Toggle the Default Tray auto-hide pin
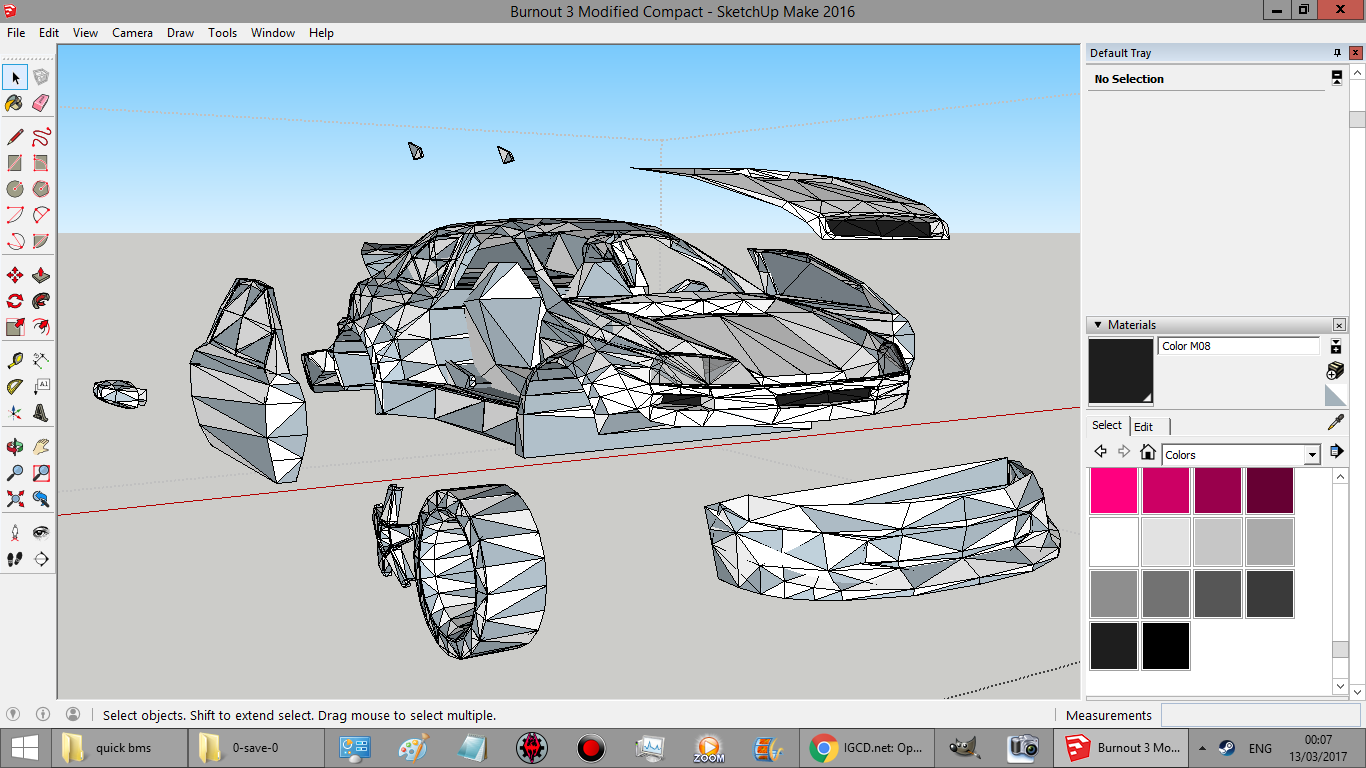 pos(1337,53)
